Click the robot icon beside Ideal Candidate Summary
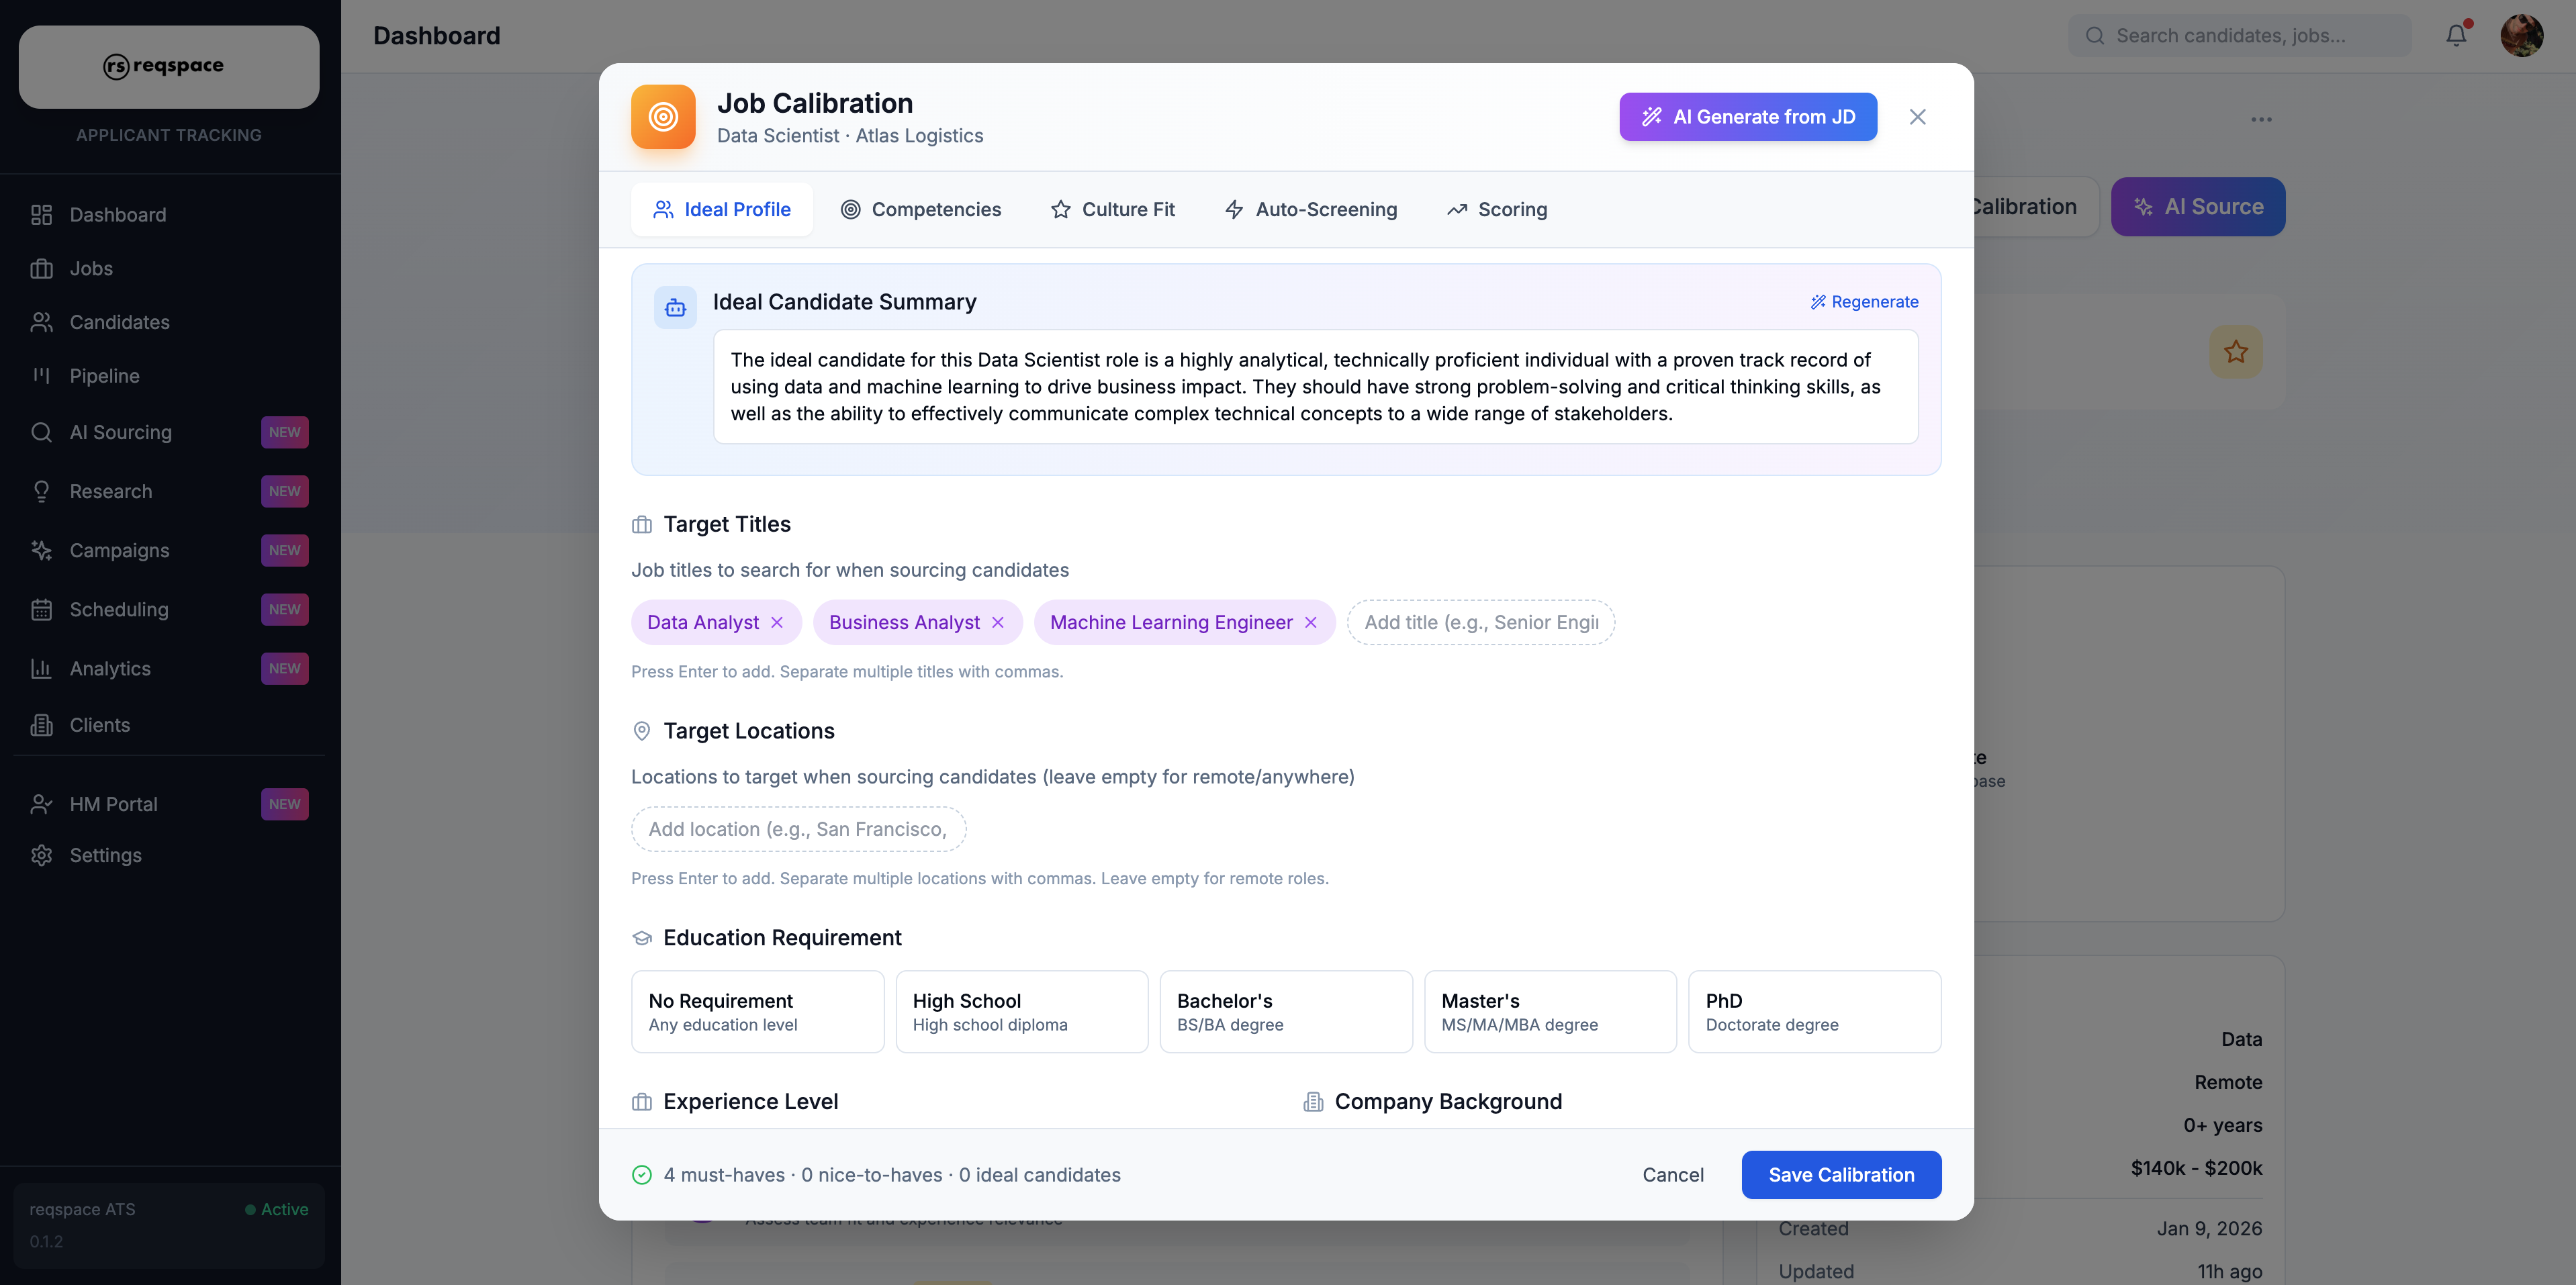Image resolution: width=2576 pixels, height=1285 pixels. click(x=675, y=307)
